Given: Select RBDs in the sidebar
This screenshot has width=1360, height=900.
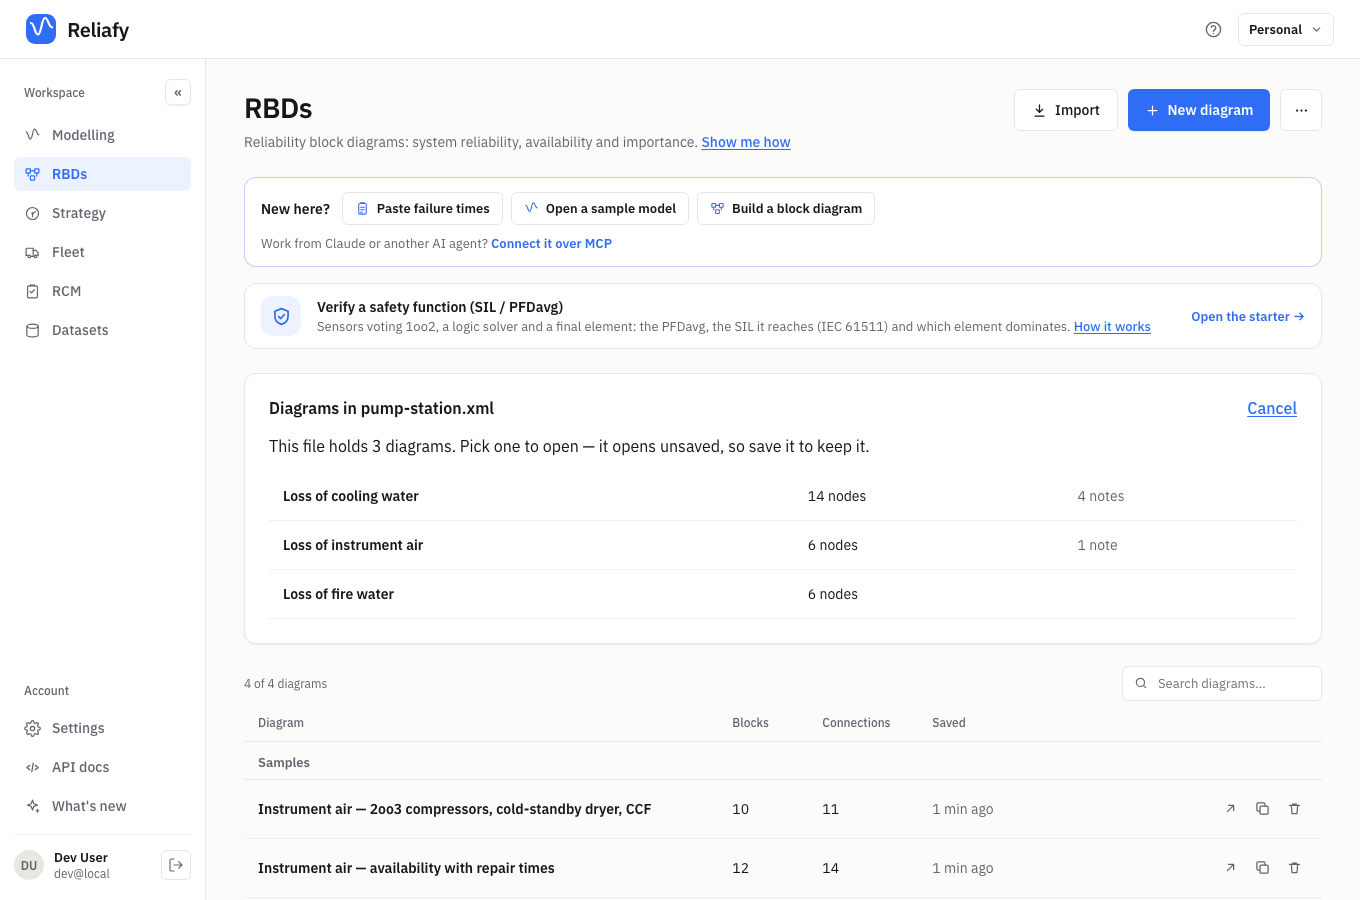Looking at the screenshot, I should click(102, 174).
